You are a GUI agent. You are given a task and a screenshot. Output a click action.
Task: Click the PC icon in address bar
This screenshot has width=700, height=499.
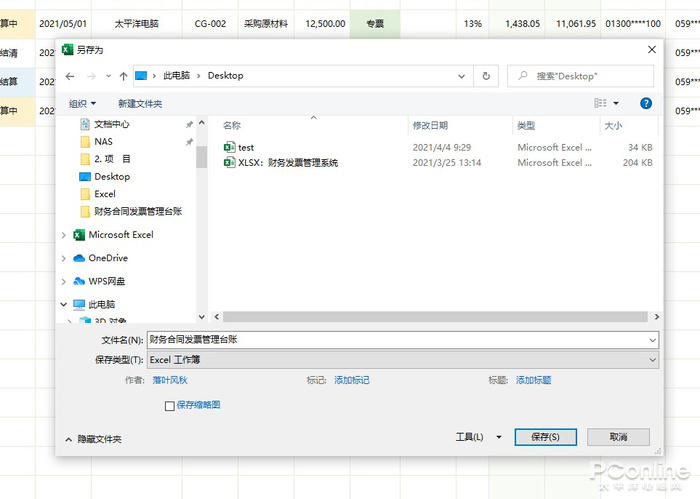141,76
